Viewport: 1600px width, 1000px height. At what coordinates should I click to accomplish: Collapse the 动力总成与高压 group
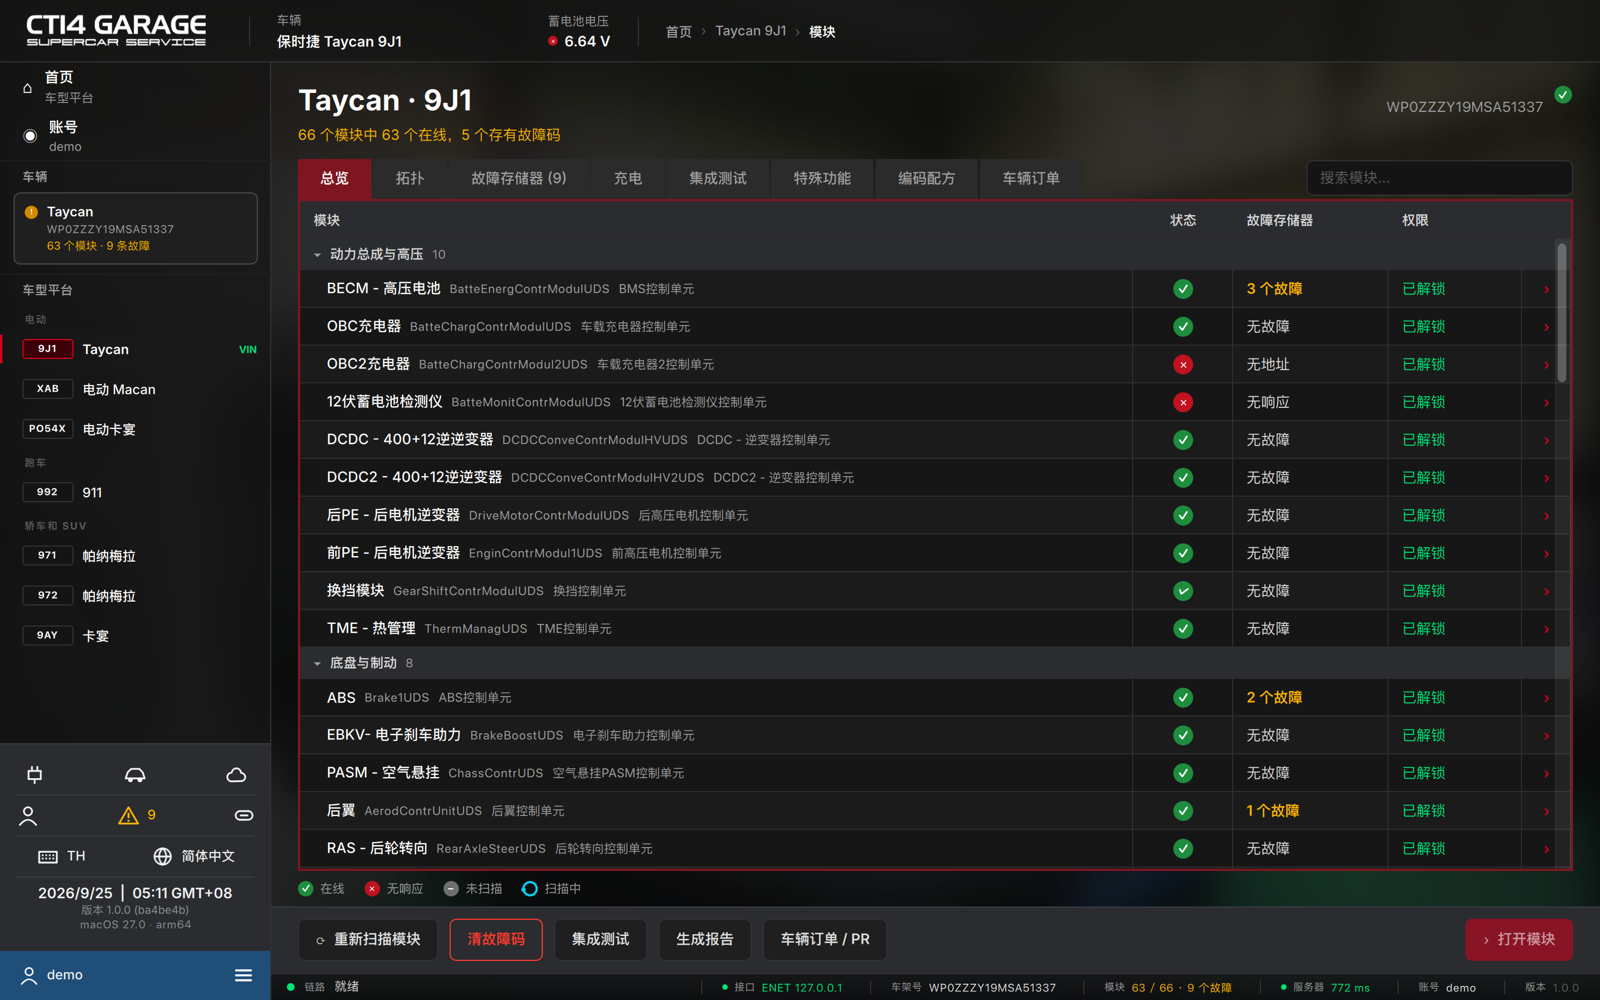click(317, 255)
